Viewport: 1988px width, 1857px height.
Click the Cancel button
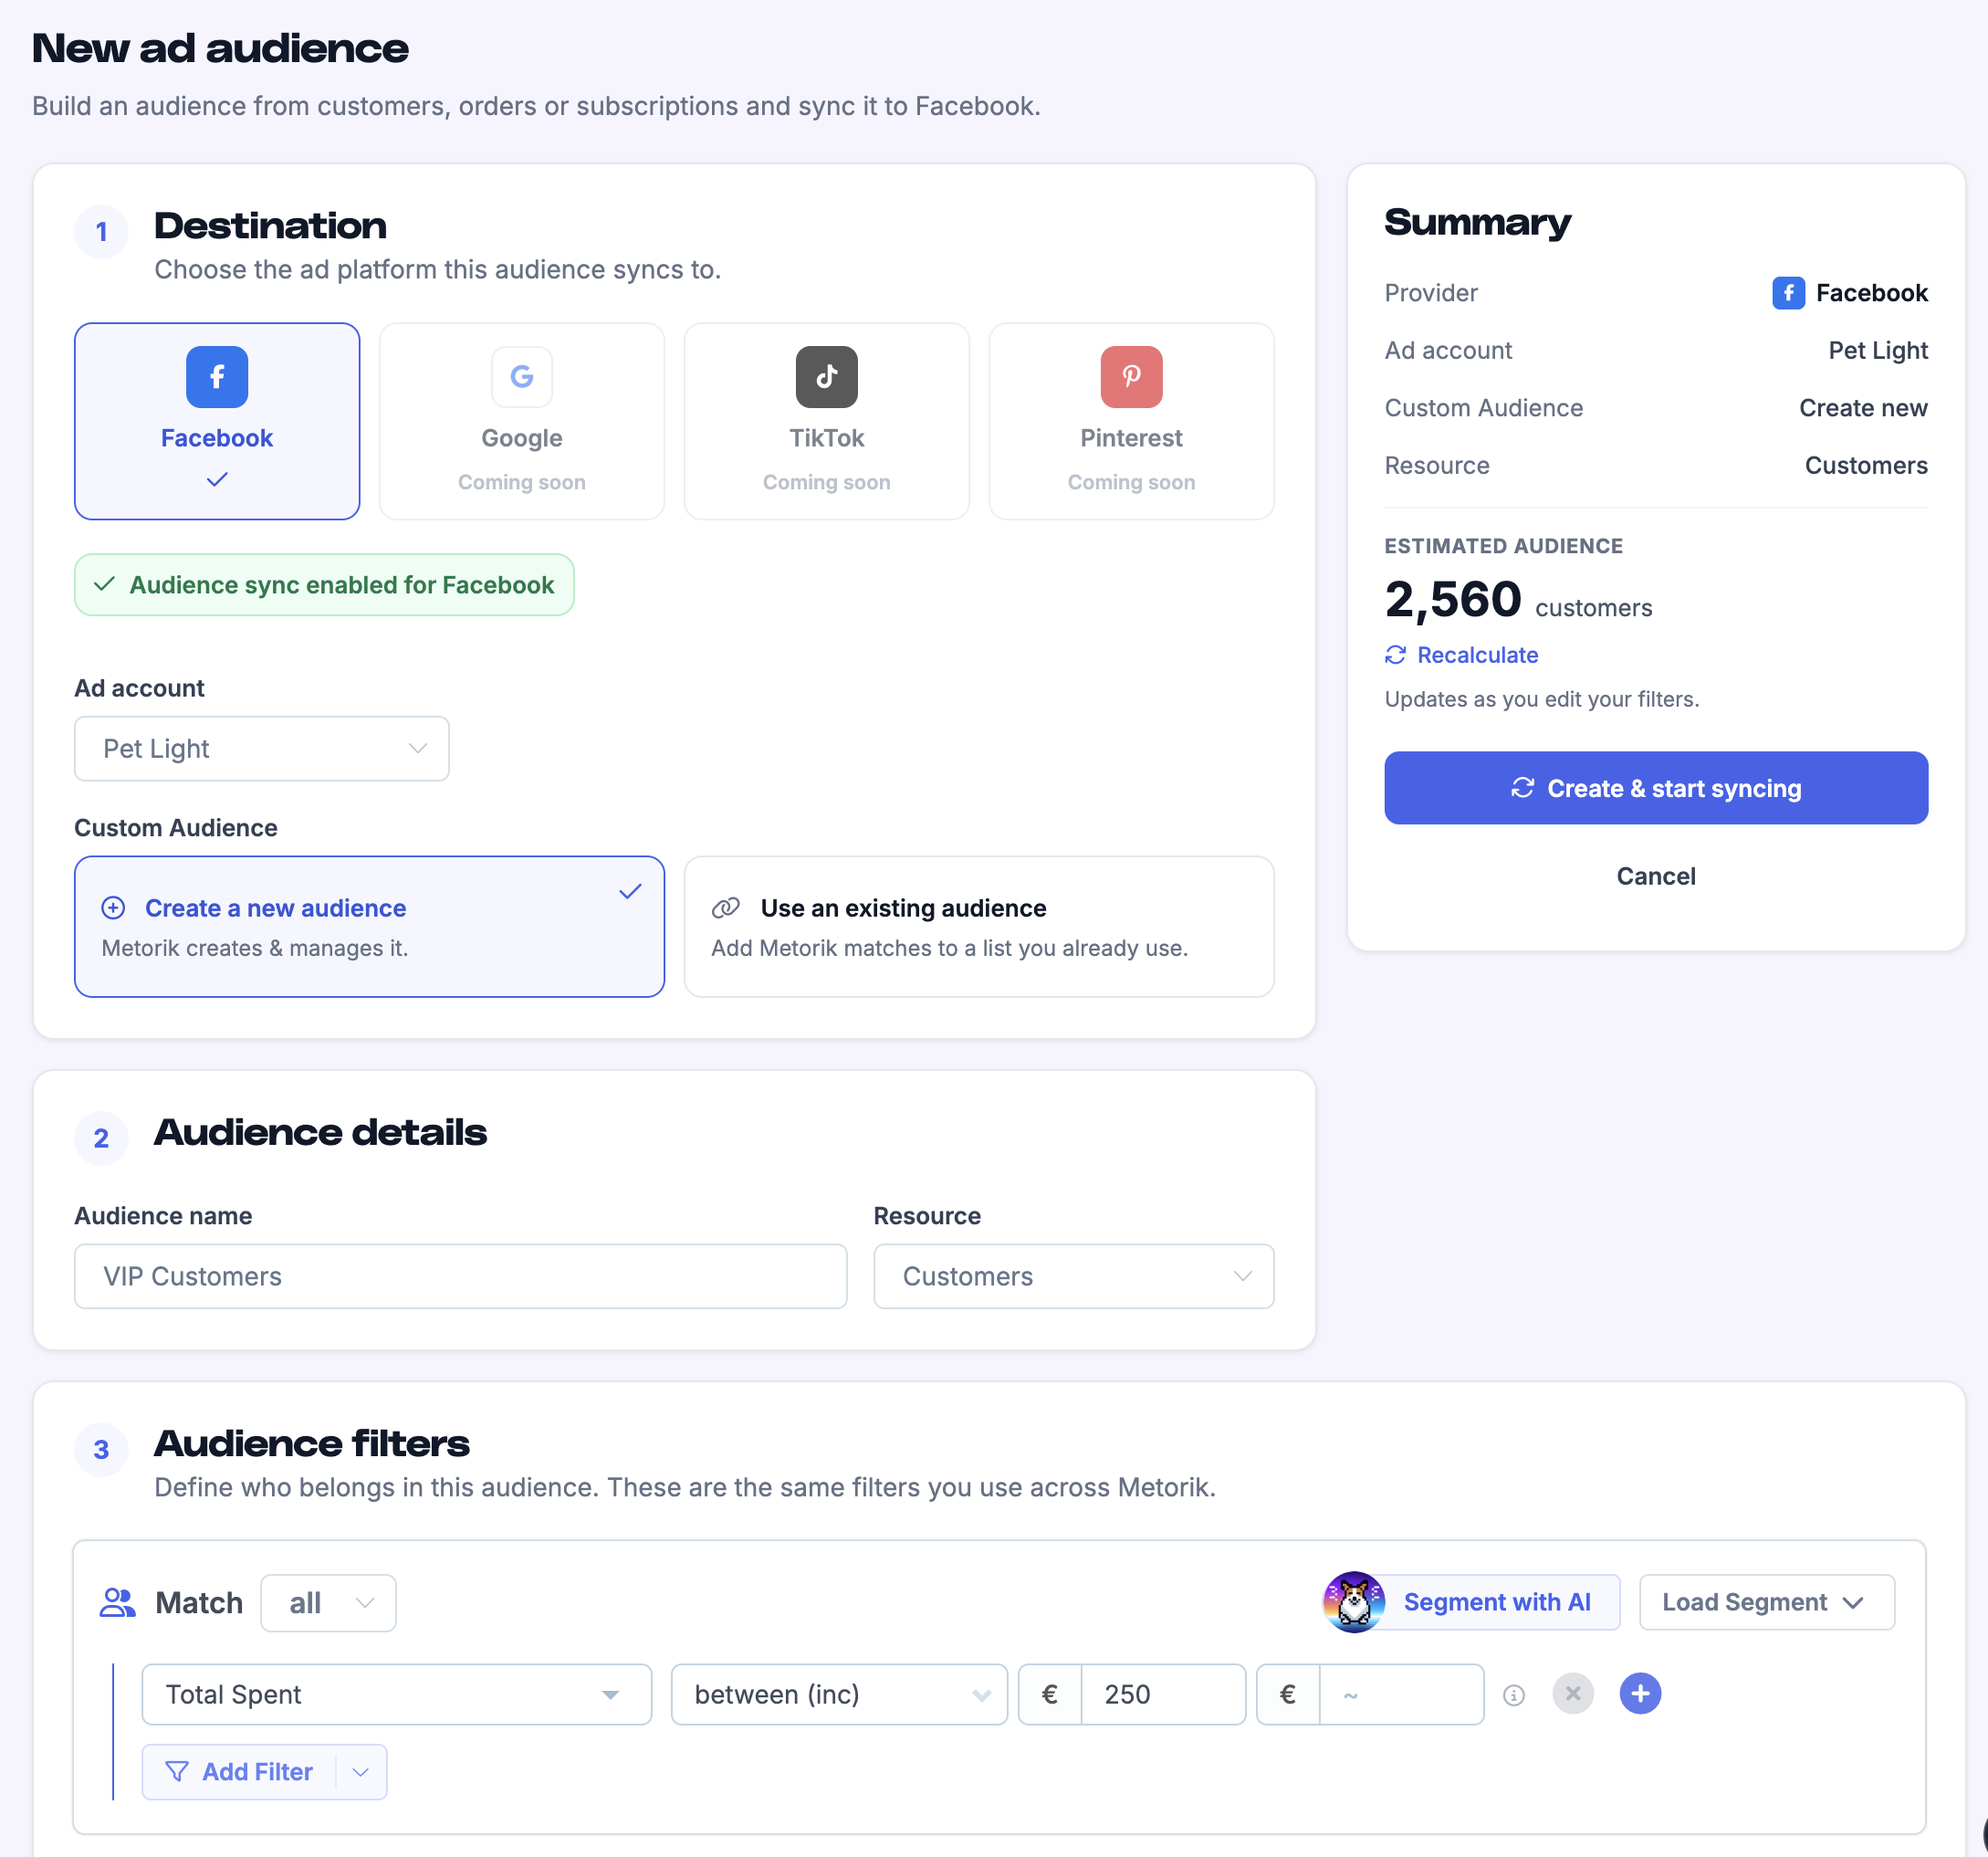(1657, 877)
